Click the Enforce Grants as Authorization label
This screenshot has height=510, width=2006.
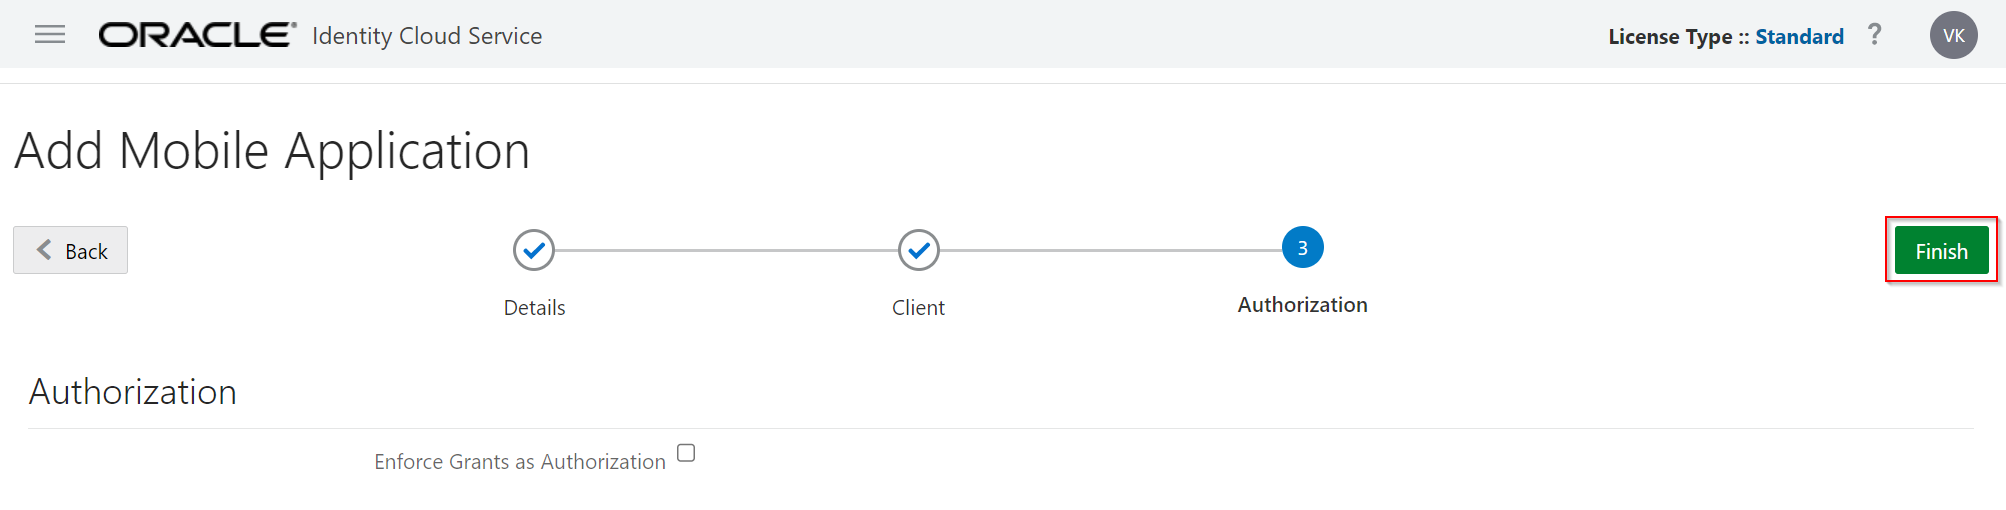pos(519,462)
